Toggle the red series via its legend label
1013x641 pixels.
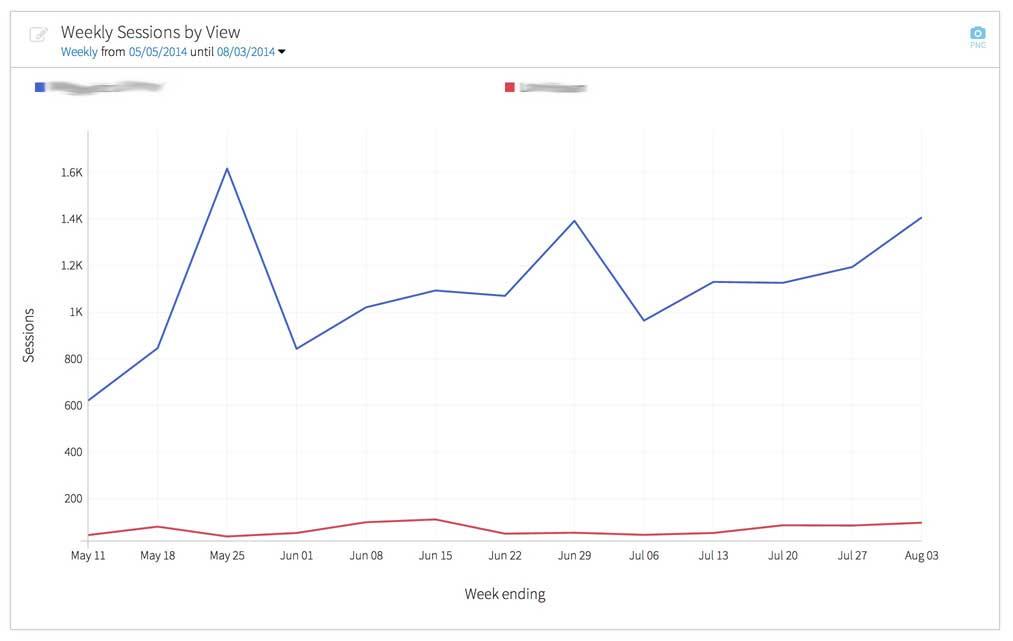[x=552, y=87]
